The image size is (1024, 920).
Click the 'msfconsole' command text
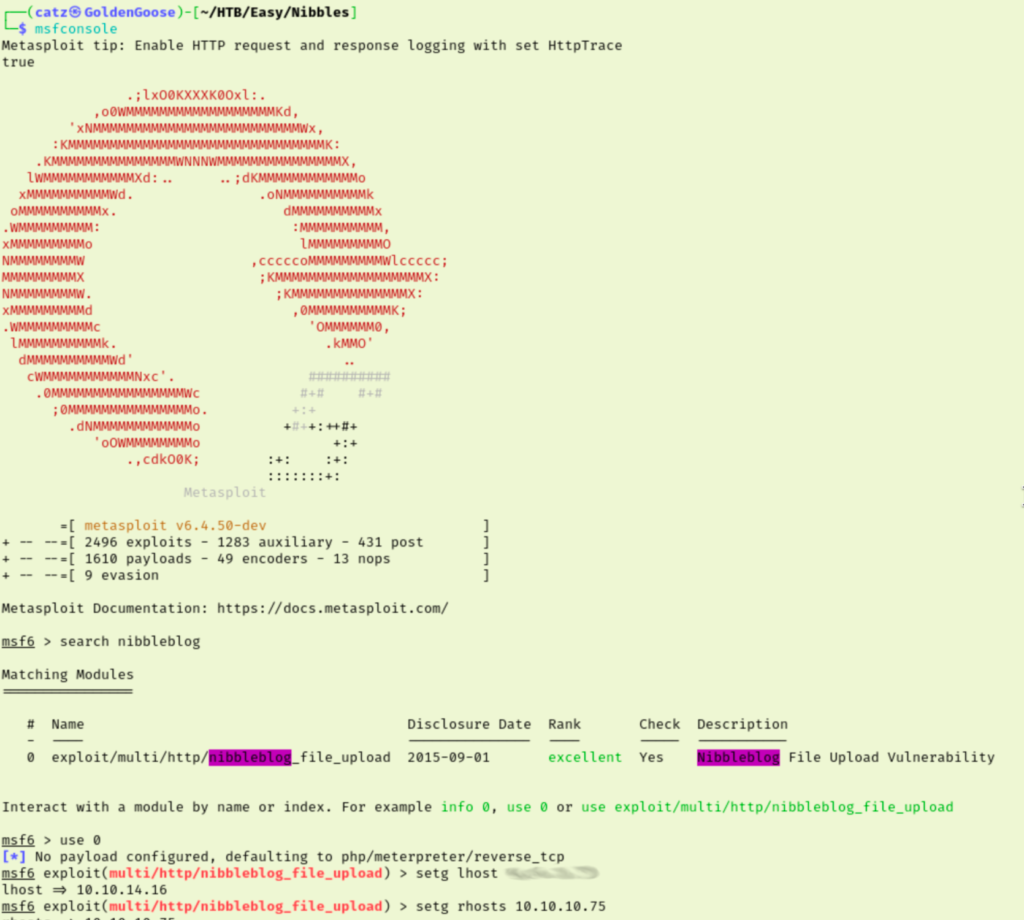[76, 29]
